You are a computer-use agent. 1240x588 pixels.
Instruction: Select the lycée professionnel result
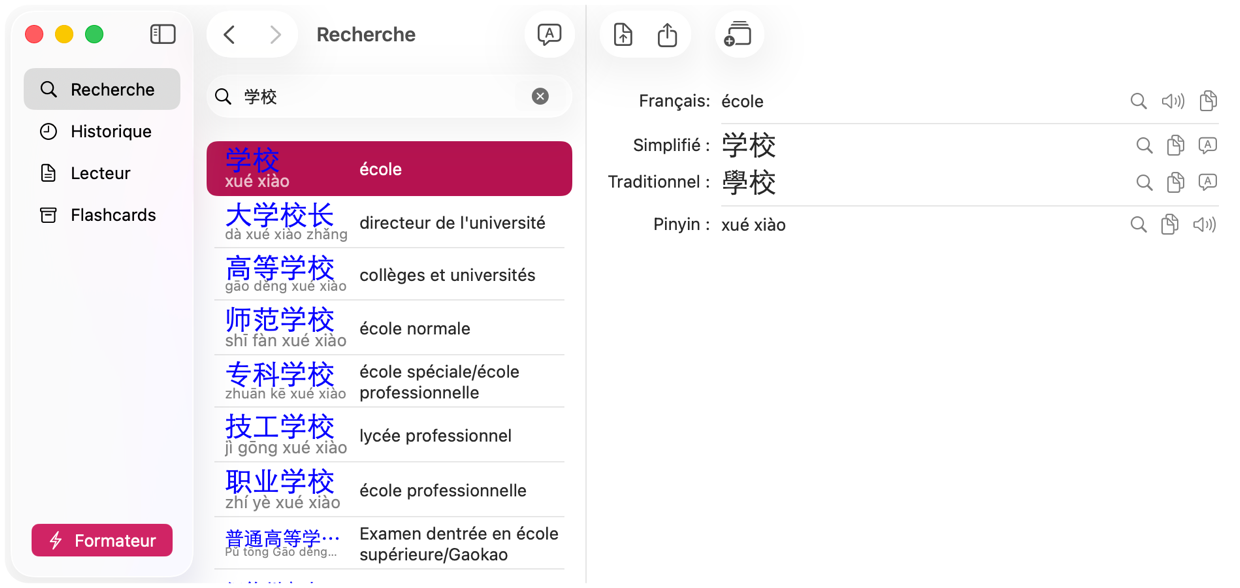click(389, 435)
